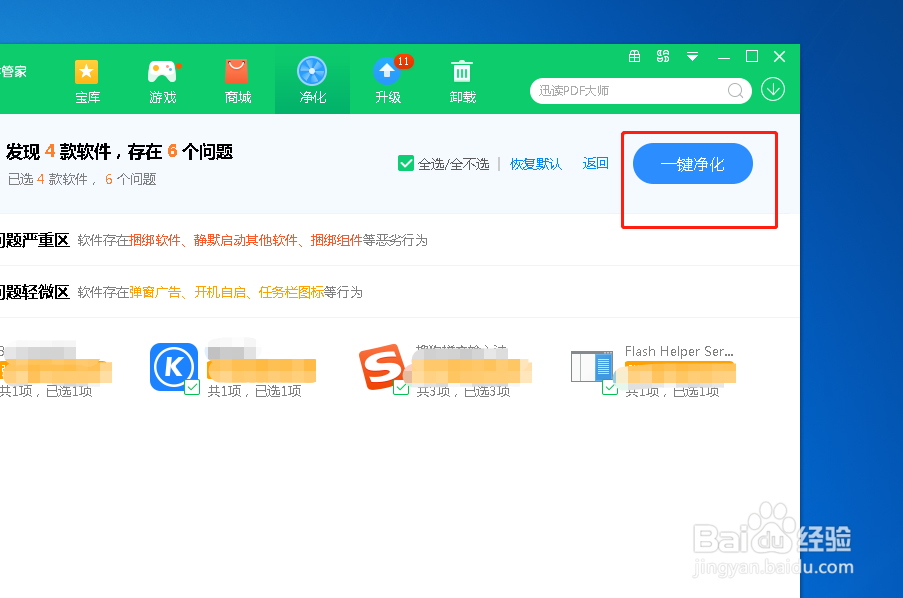Click the green download arrow beside search box
This screenshot has height=598, width=903.
tap(772, 89)
